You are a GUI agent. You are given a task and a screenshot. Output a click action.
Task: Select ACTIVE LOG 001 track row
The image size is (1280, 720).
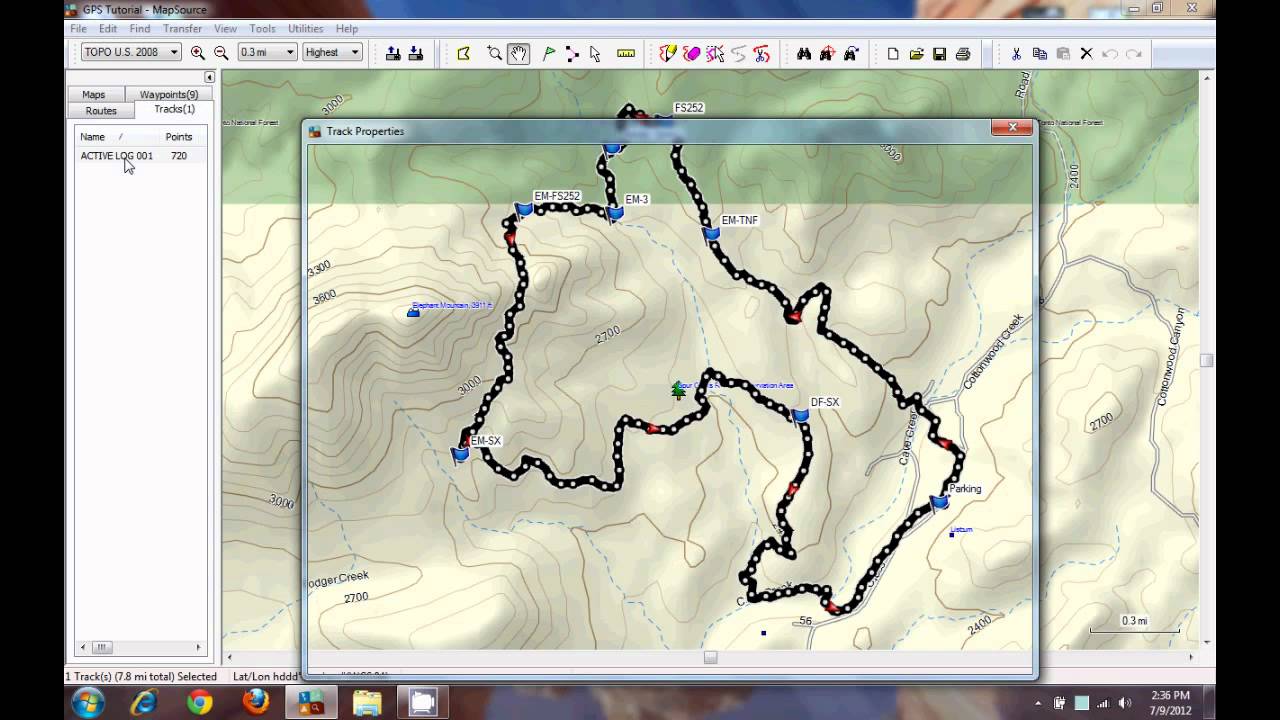pos(140,156)
